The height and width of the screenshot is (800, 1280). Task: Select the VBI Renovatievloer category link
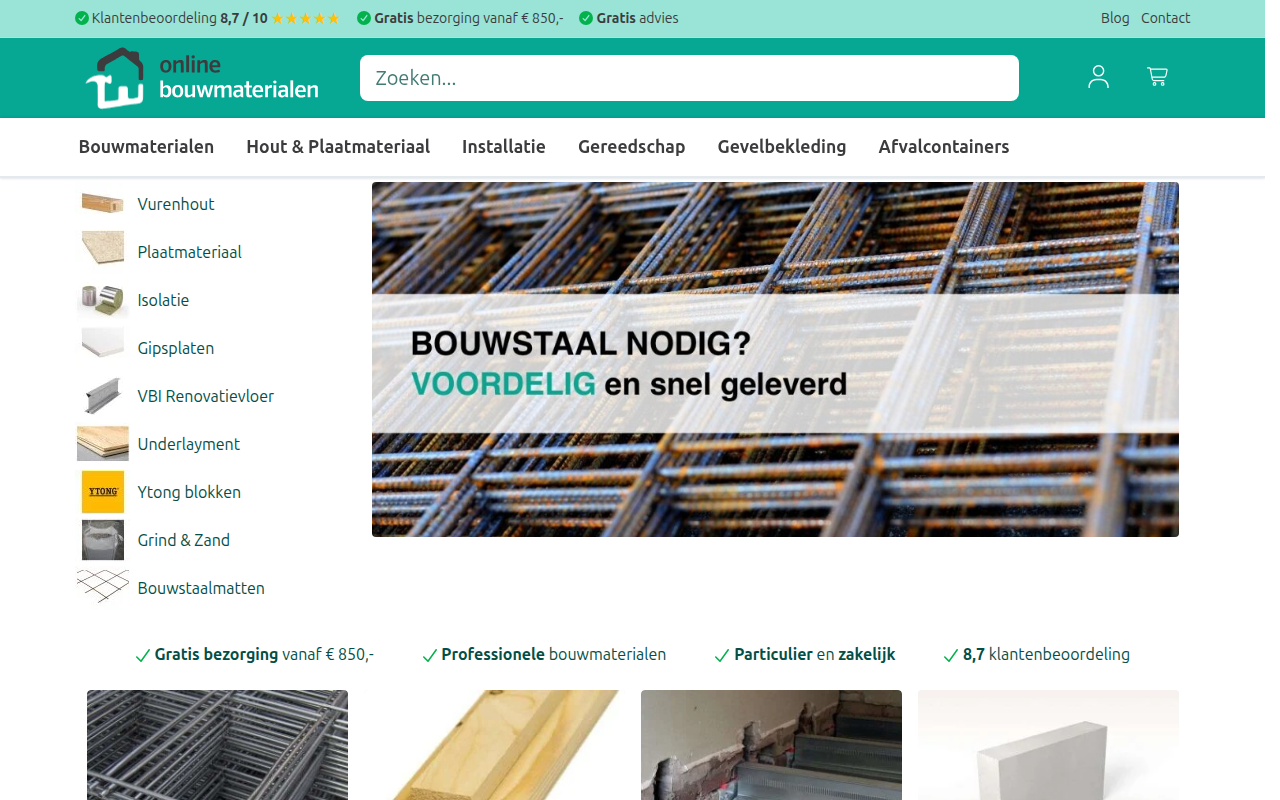[206, 396]
